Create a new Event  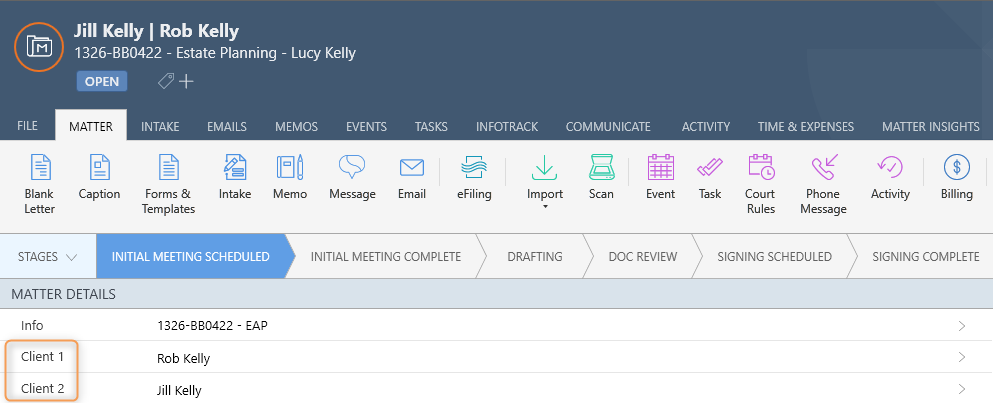[661, 177]
